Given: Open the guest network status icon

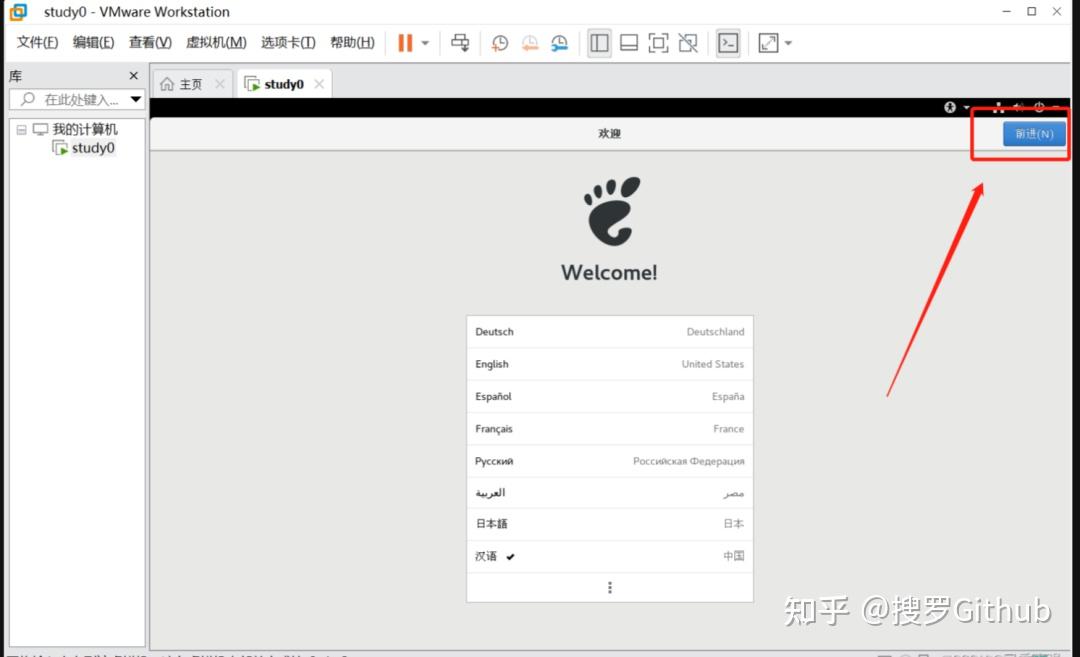Looking at the screenshot, I should [x=998, y=107].
